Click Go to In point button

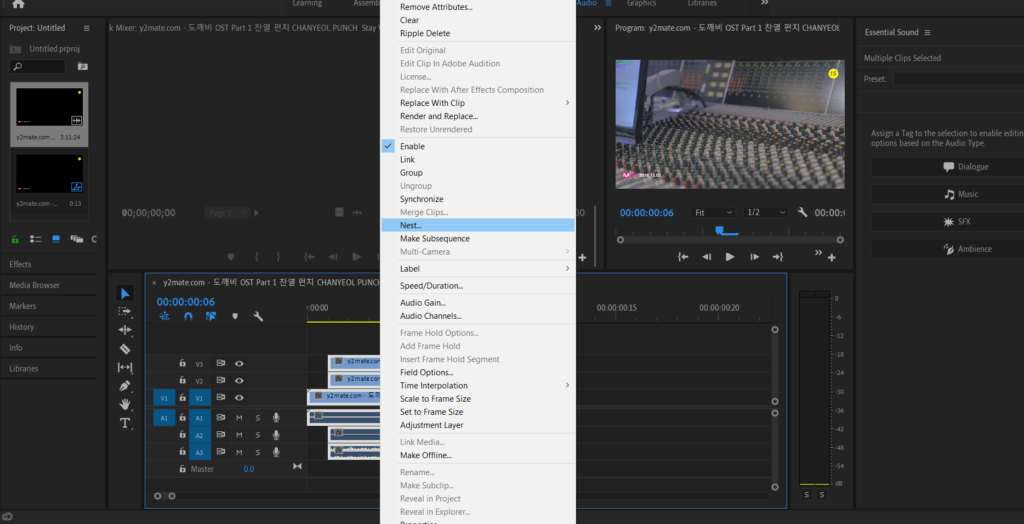click(x=683, y=257)
